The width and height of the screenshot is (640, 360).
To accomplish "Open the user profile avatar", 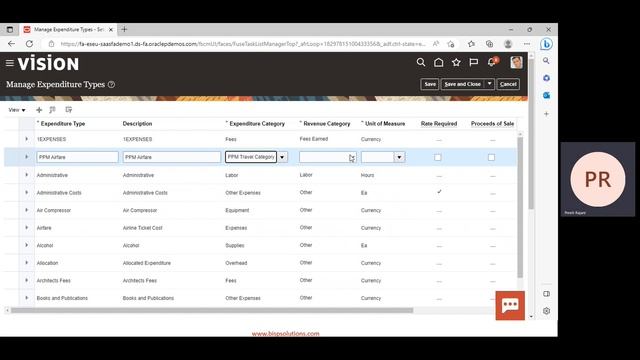I will pyautogui.click(x=516, y=62).
